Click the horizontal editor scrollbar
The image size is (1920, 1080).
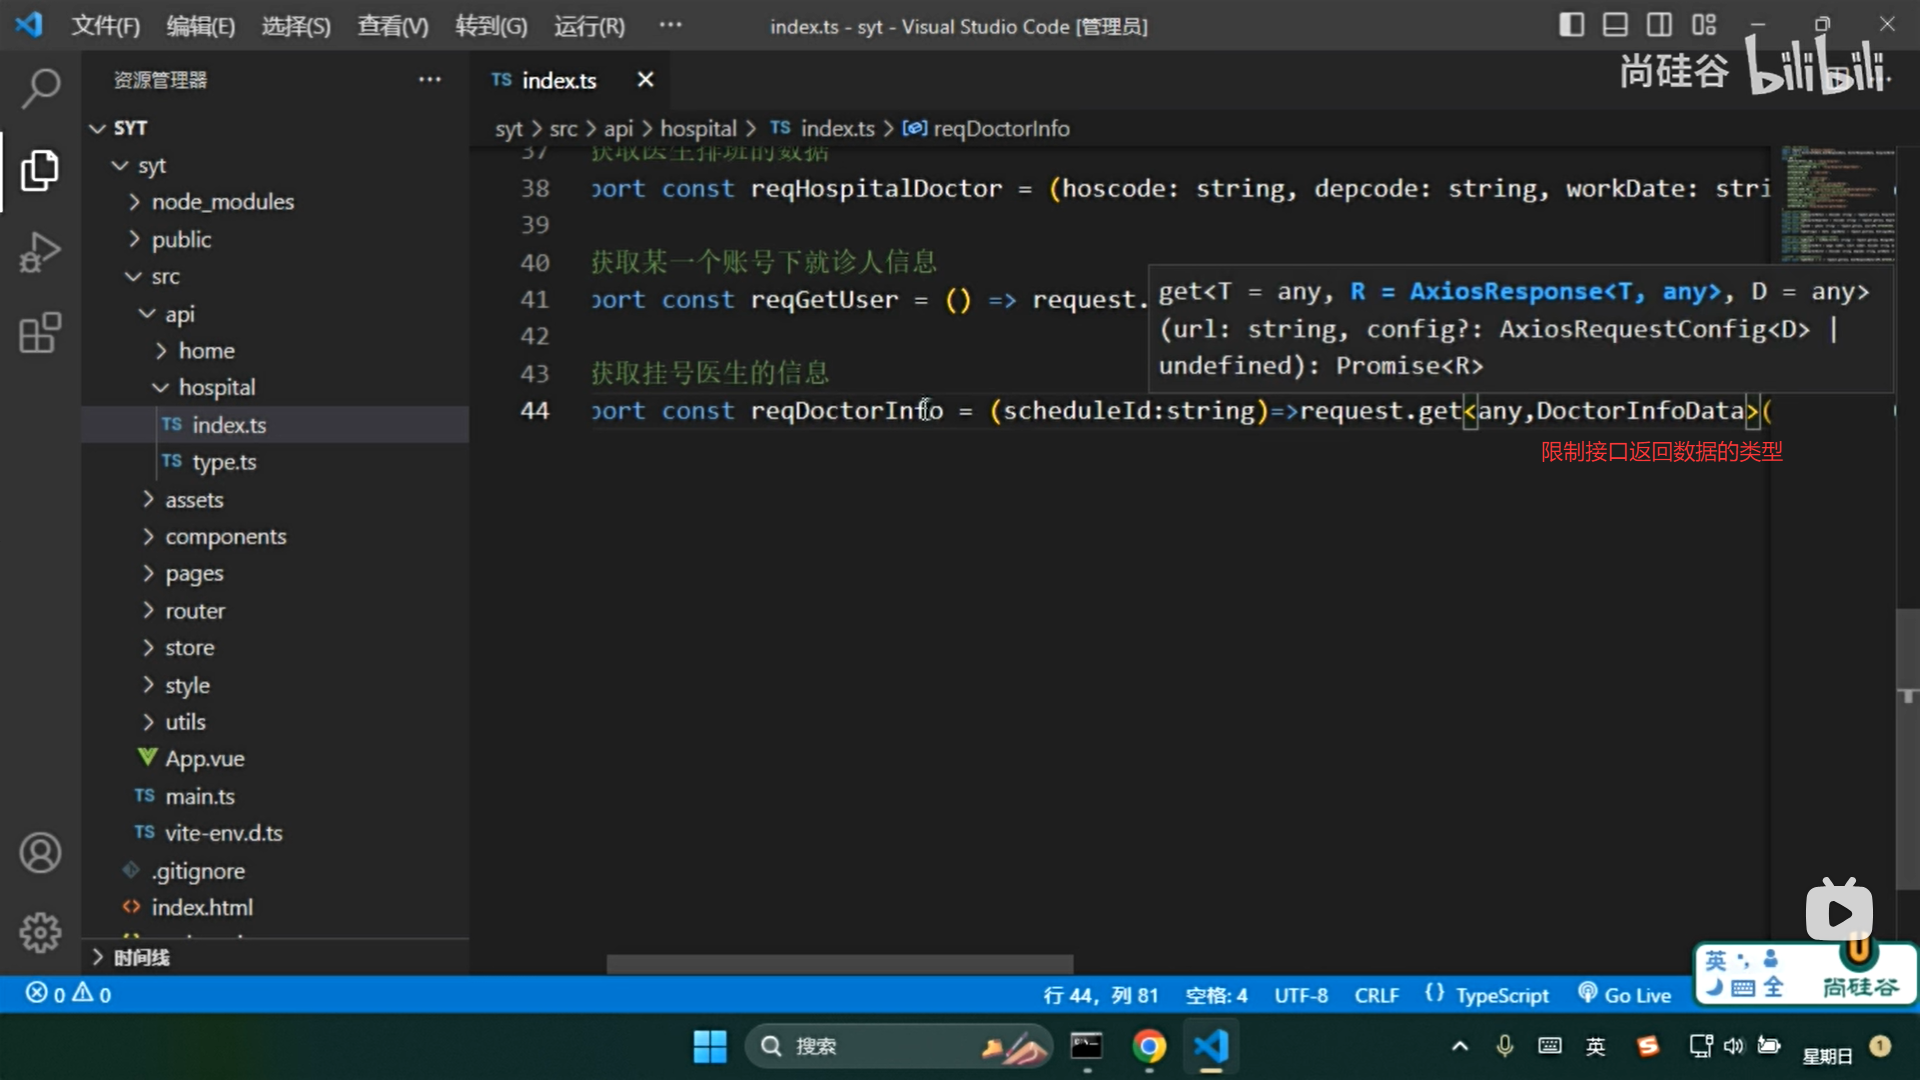[x=839, y=964]
